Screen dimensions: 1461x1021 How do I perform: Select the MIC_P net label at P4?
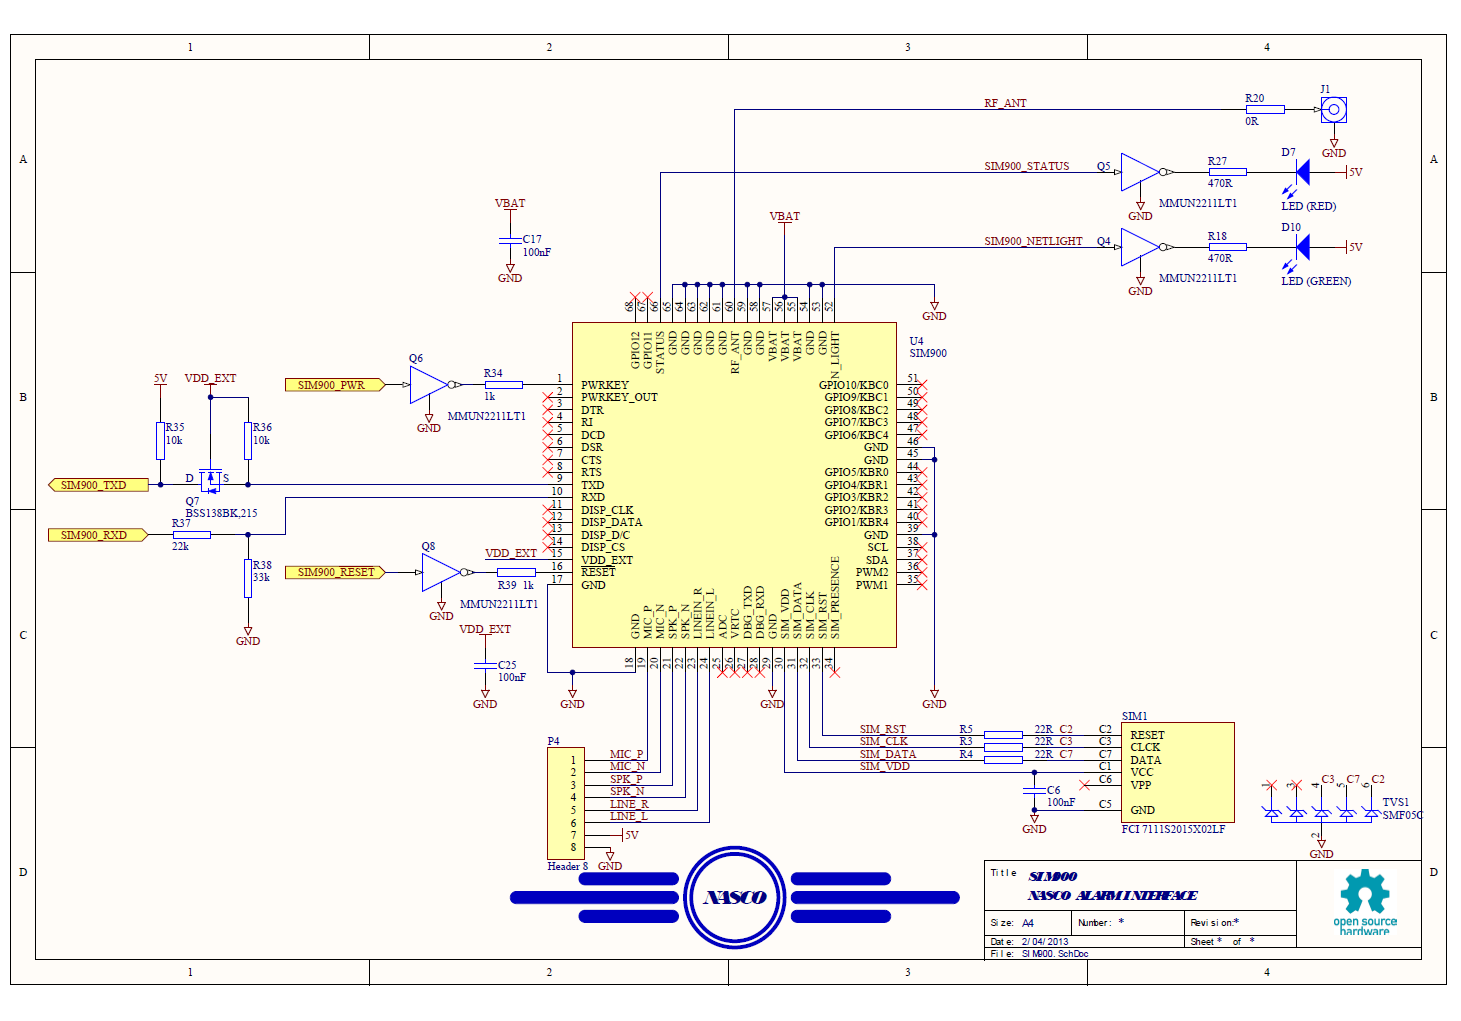(627, 754)
